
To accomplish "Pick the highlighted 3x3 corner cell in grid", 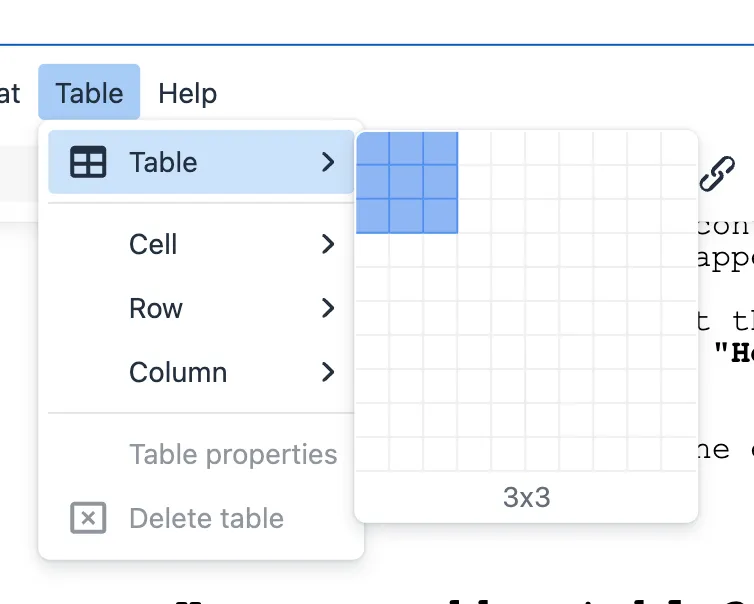I will point(441,216).
